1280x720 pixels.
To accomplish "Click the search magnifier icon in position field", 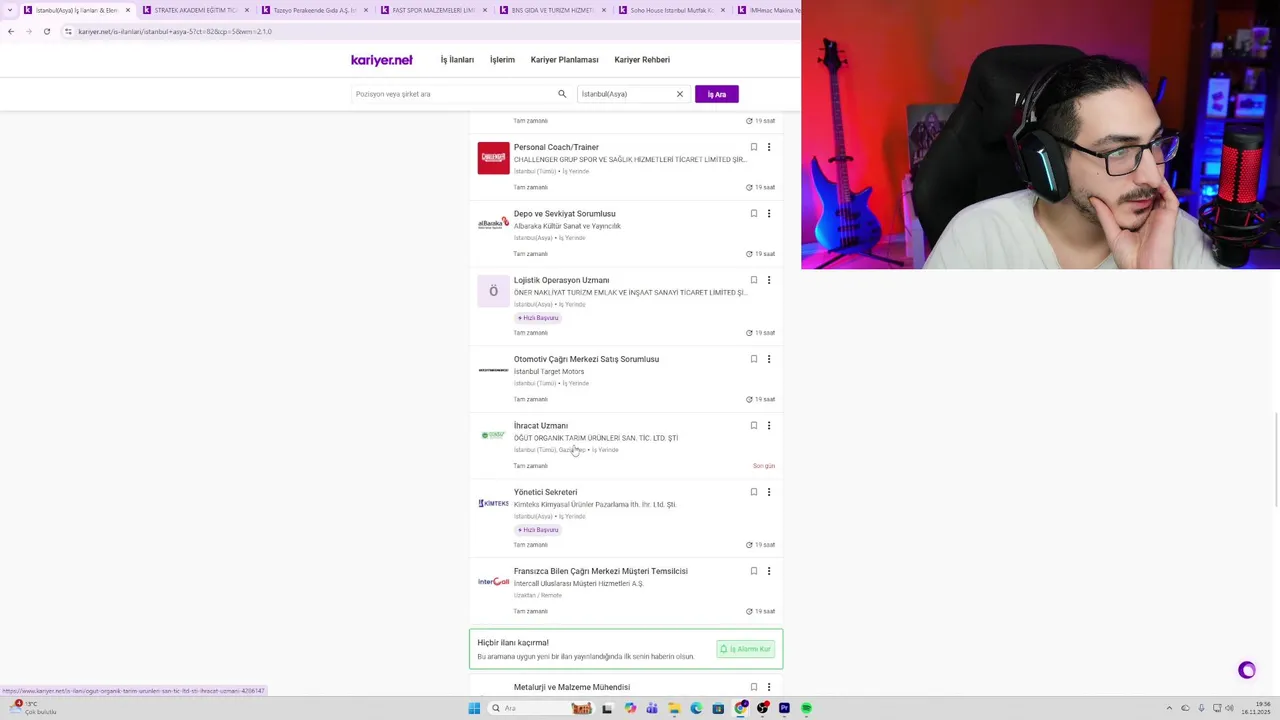I will [x=562, y=94].
